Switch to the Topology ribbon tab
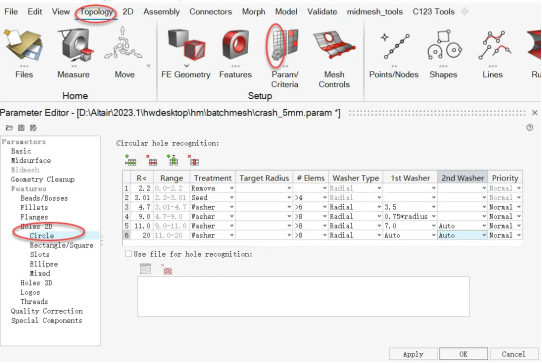The image size is (542, 363). click(x=96, y=12)
